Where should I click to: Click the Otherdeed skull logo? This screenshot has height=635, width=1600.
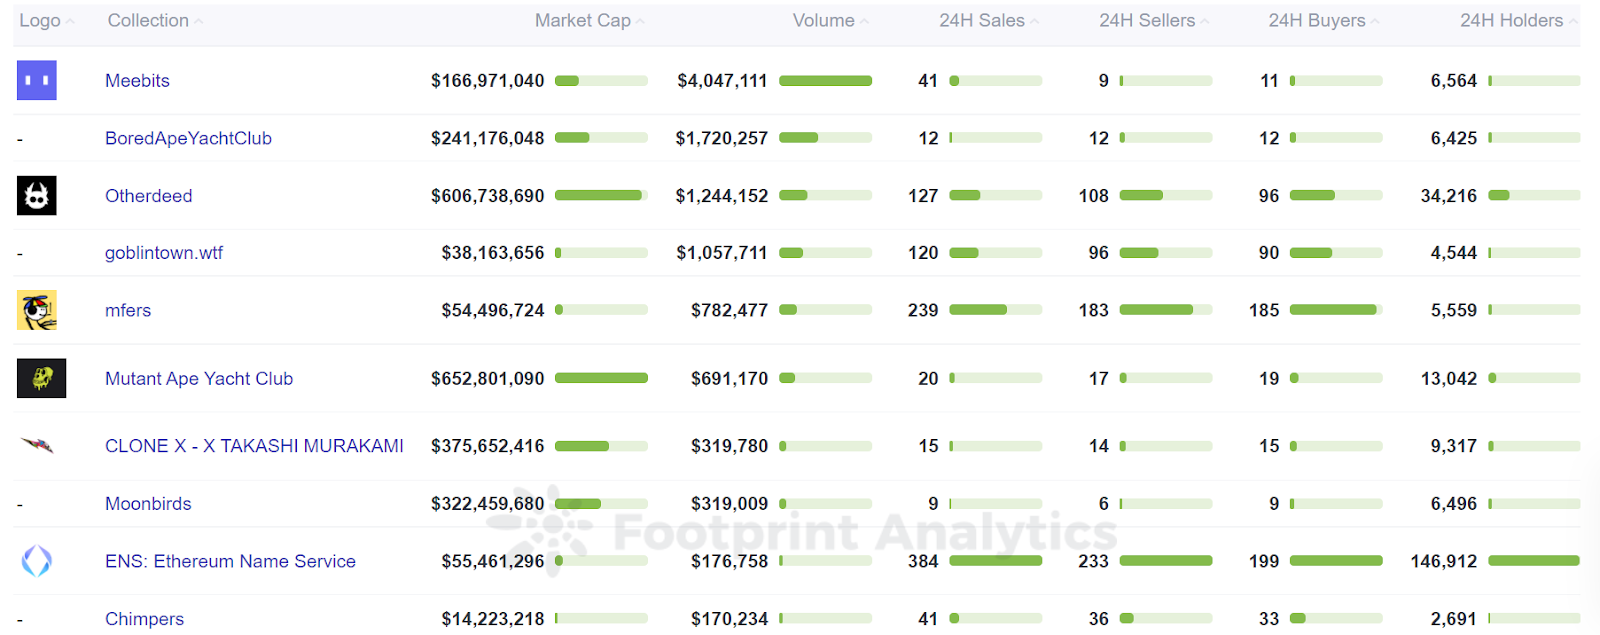point(36,195)
